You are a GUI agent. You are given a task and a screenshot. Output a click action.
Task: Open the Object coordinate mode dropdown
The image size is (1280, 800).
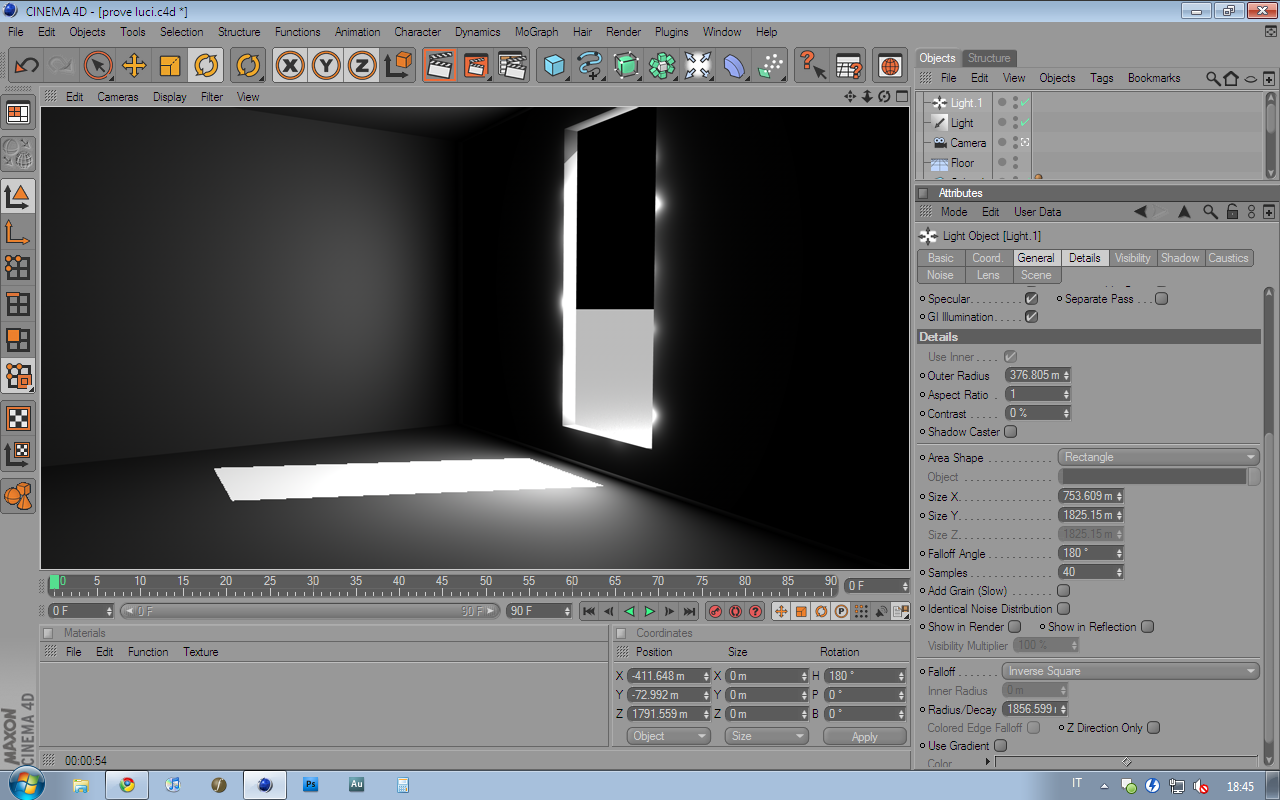coord(669,736)
